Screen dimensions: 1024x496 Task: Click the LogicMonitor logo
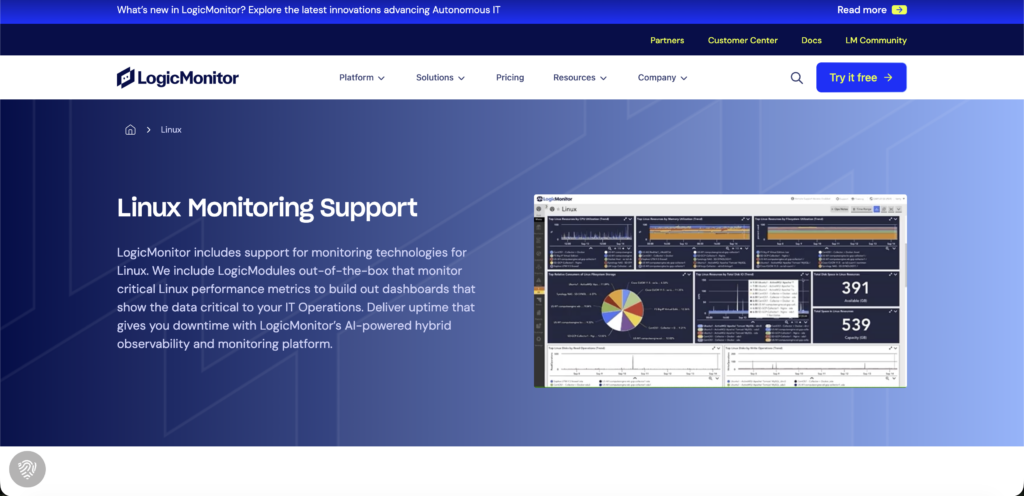click(178, 78)
